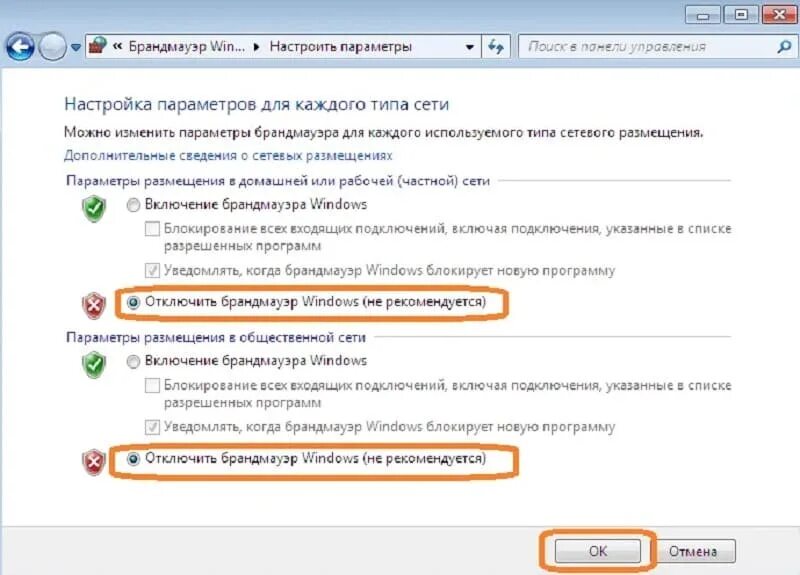
Task: Open the Брандмауэр Win... breadcrumb
Action: click(x=186, y=46)
